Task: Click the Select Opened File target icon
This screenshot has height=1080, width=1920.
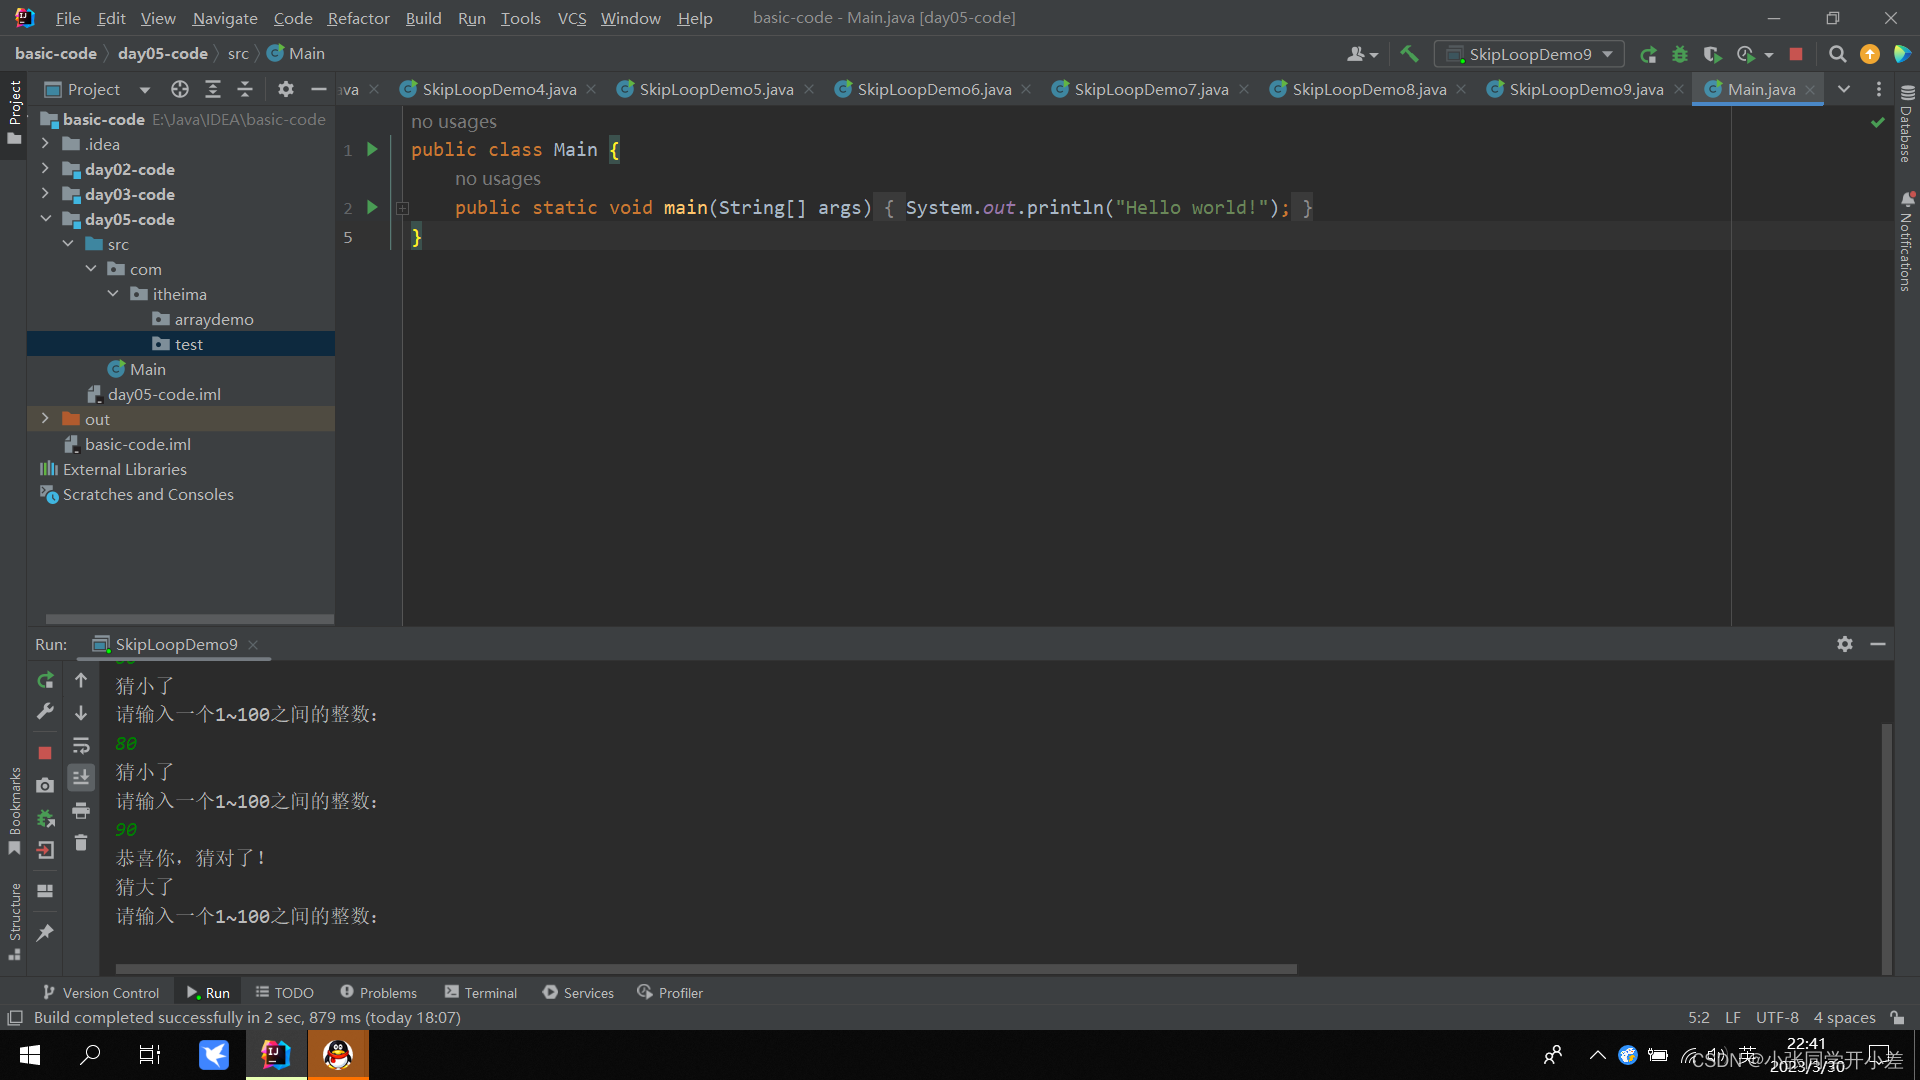Action: [180, 89]
